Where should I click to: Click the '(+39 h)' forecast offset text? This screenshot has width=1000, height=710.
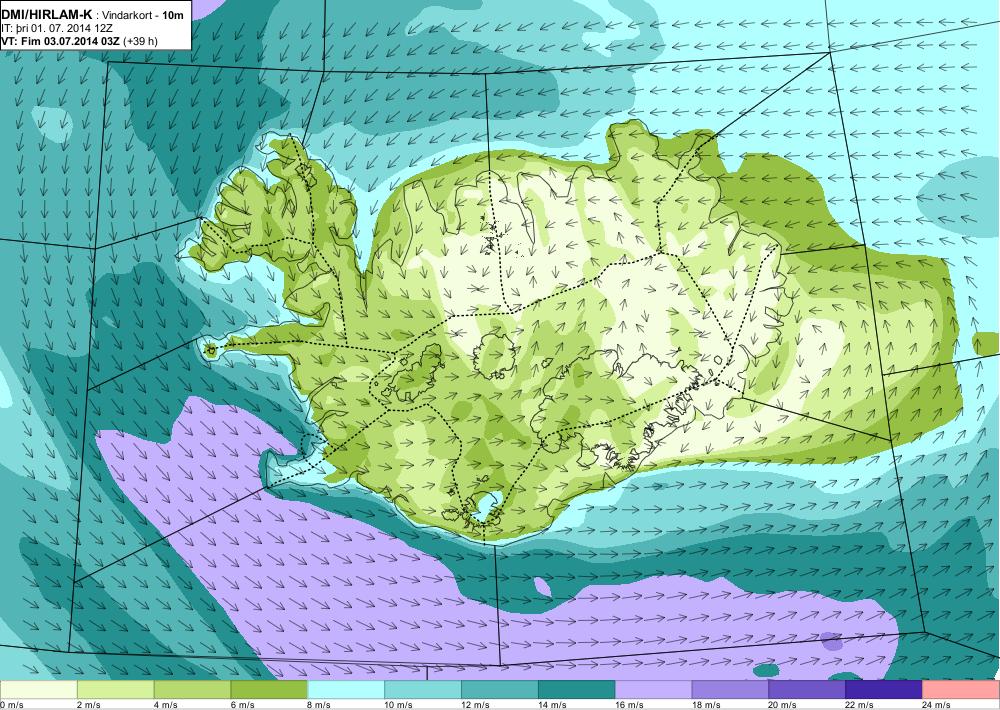[x=140, y=41]
